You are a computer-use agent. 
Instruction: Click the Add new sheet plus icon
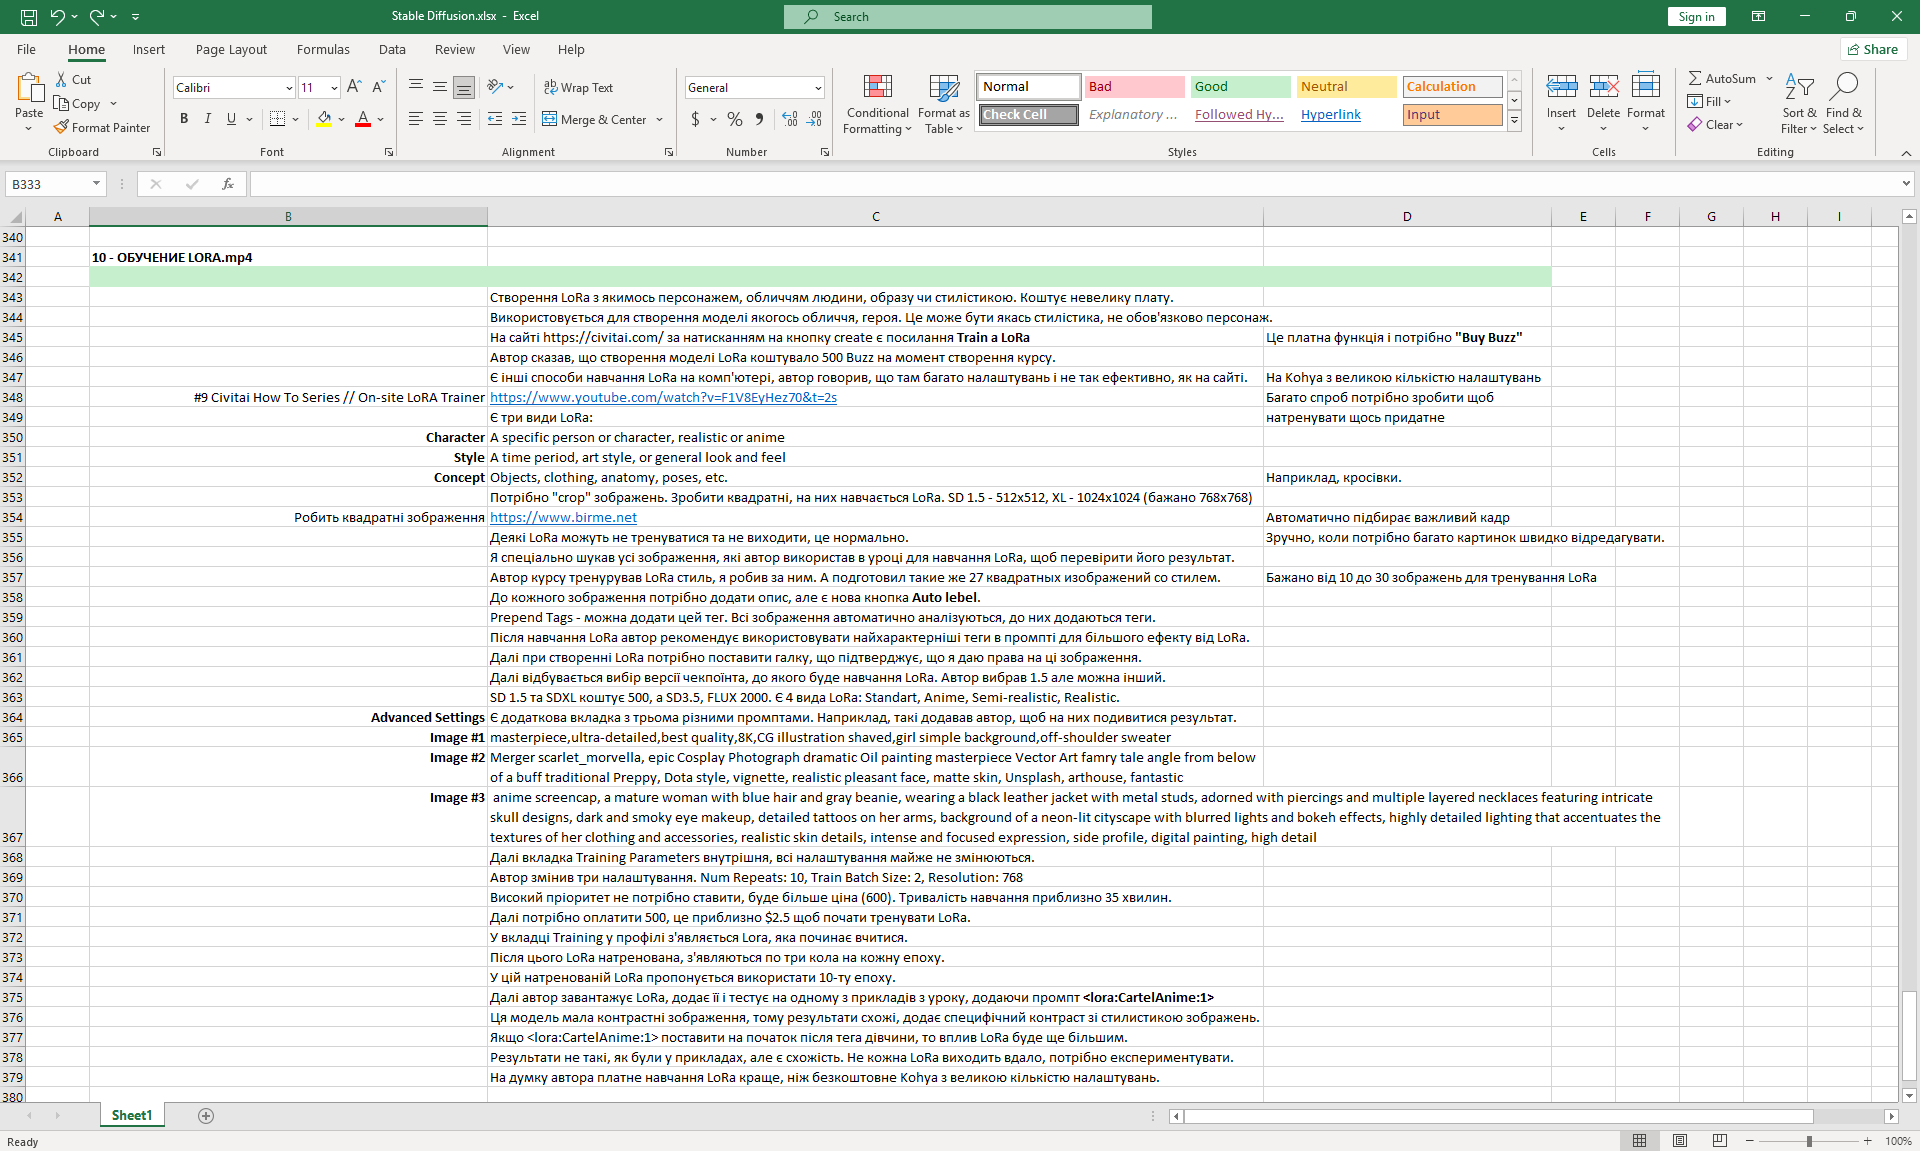pyautogui.click(x=206, y=1116)
